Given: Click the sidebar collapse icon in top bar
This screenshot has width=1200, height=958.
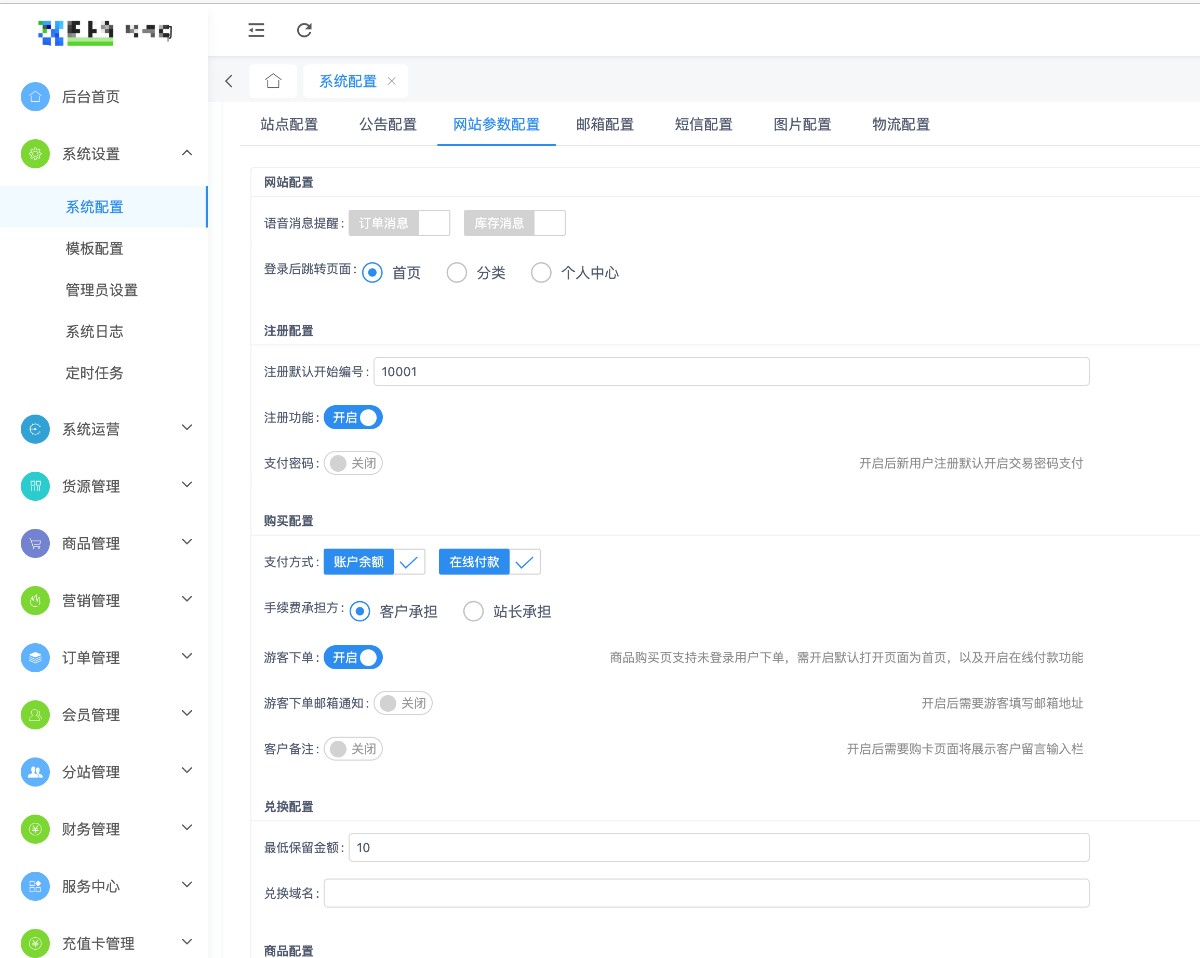Looking at the screenshot, I should point(257,30).
